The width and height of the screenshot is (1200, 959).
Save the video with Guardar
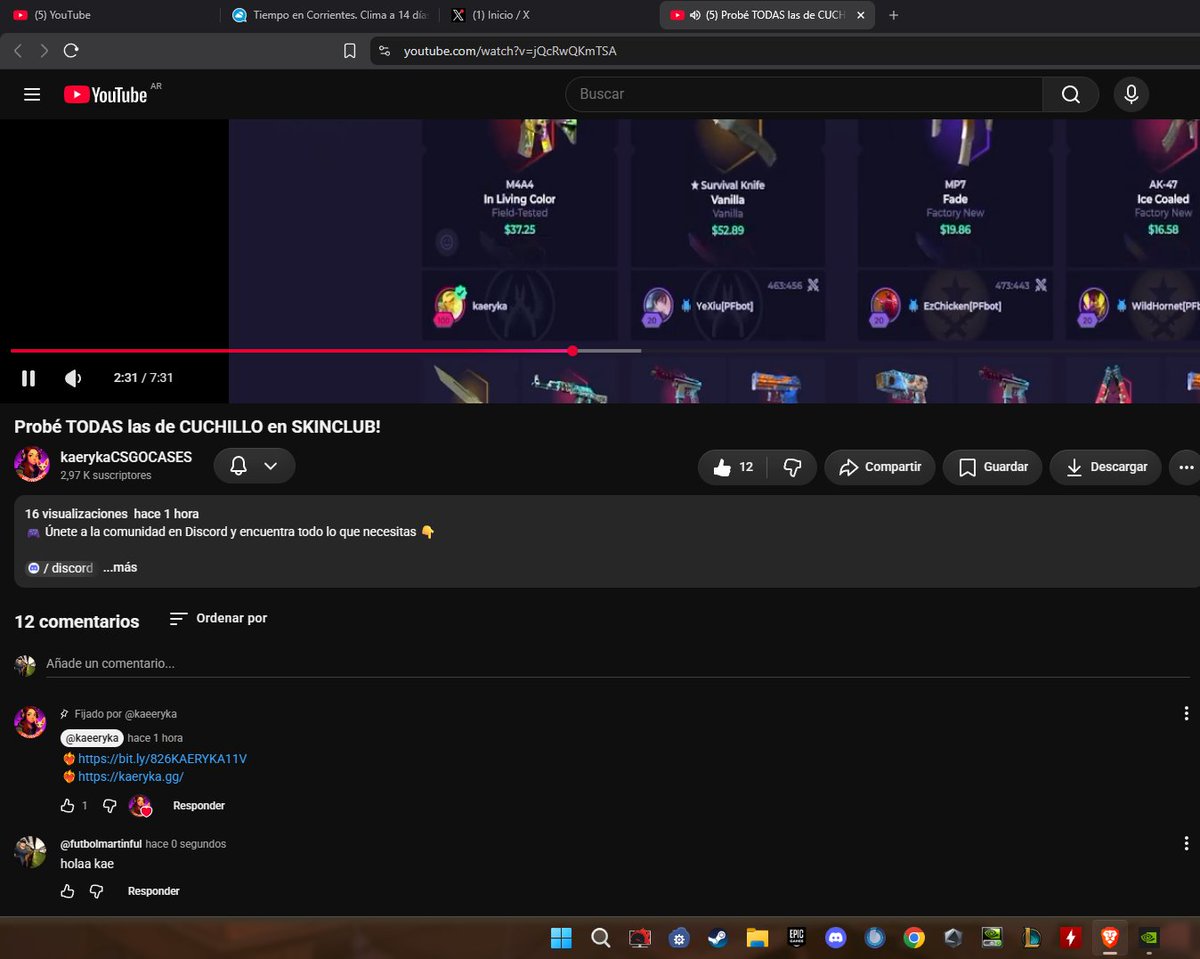click(992, 467)
